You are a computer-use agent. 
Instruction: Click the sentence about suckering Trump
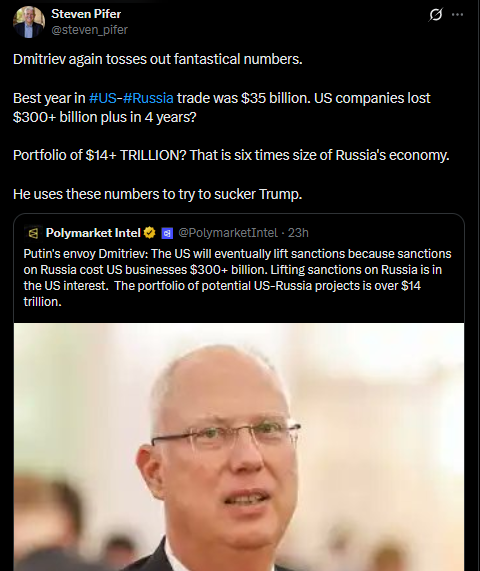[x=158, y=194]
